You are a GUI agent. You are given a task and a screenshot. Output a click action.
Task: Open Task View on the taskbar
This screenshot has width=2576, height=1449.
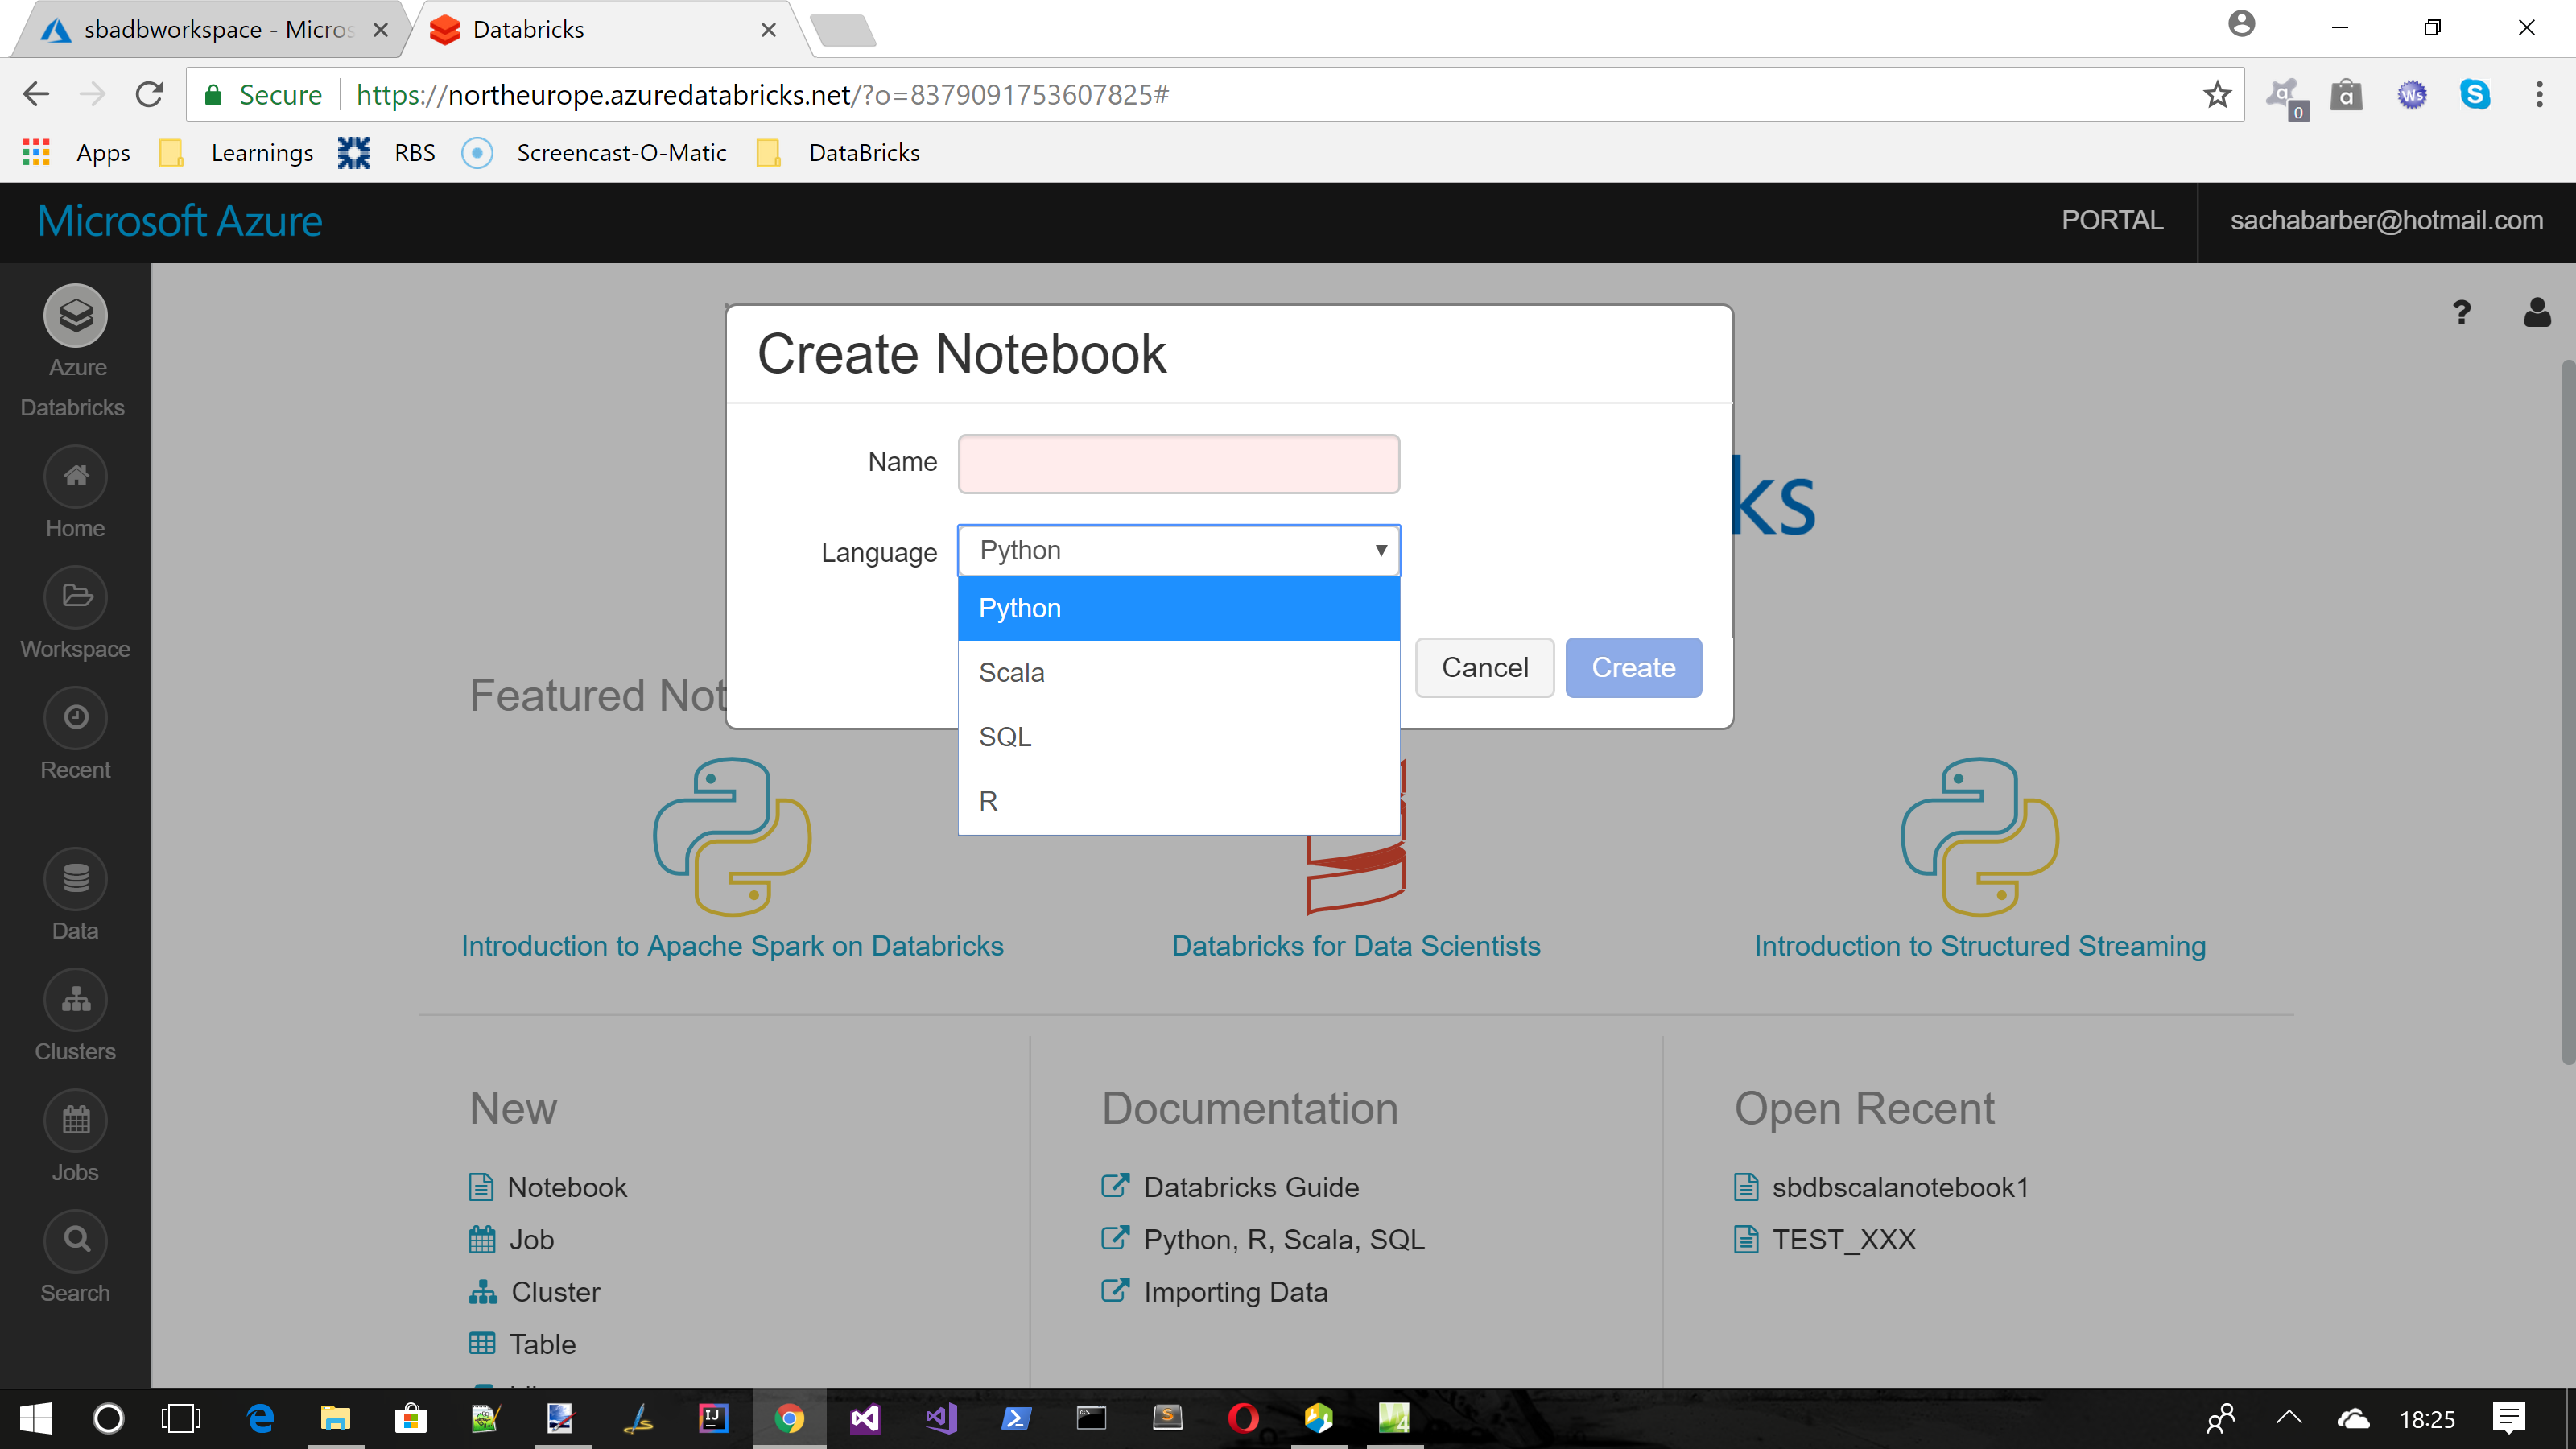(181, 1418)
